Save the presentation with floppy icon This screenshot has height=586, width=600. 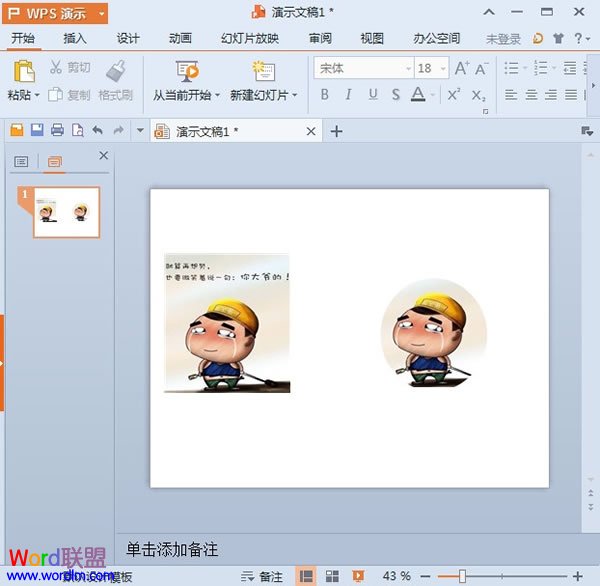pos(37,130)
